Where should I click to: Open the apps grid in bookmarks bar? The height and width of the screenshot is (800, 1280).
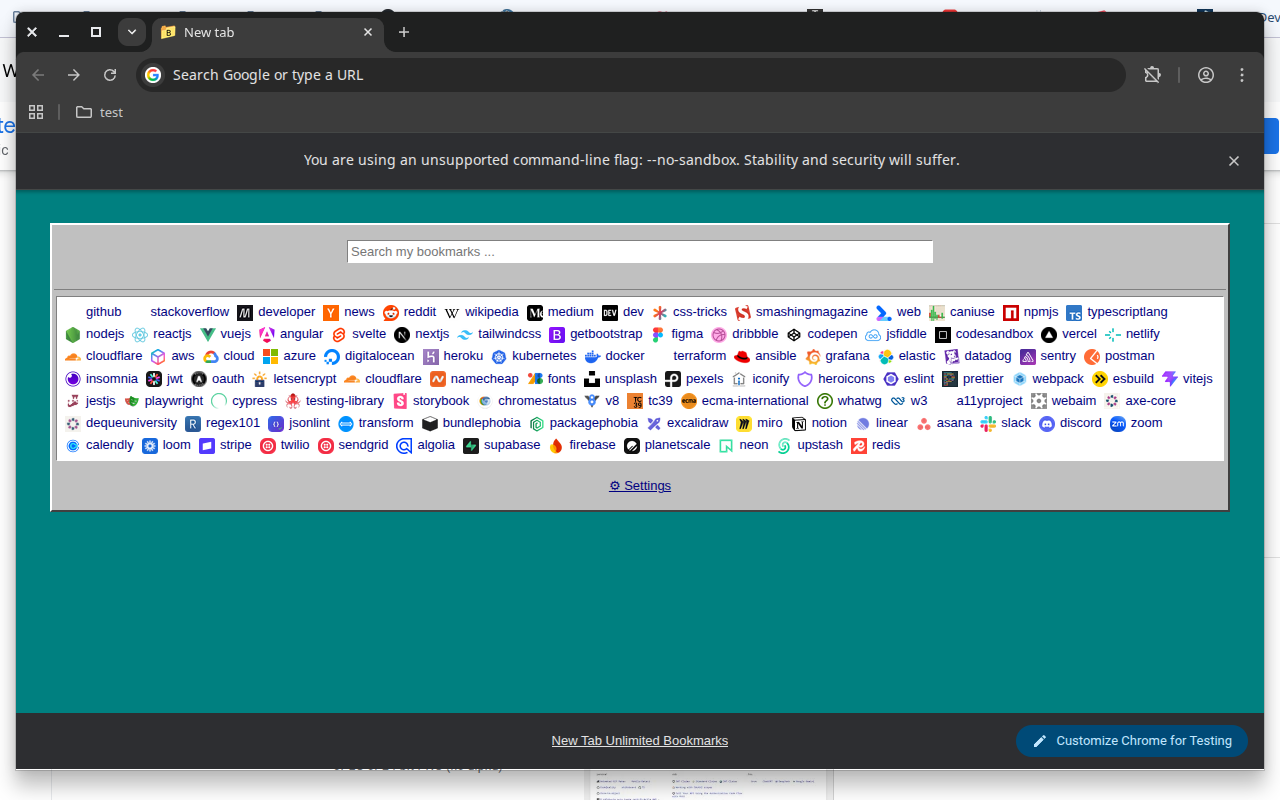36,112
